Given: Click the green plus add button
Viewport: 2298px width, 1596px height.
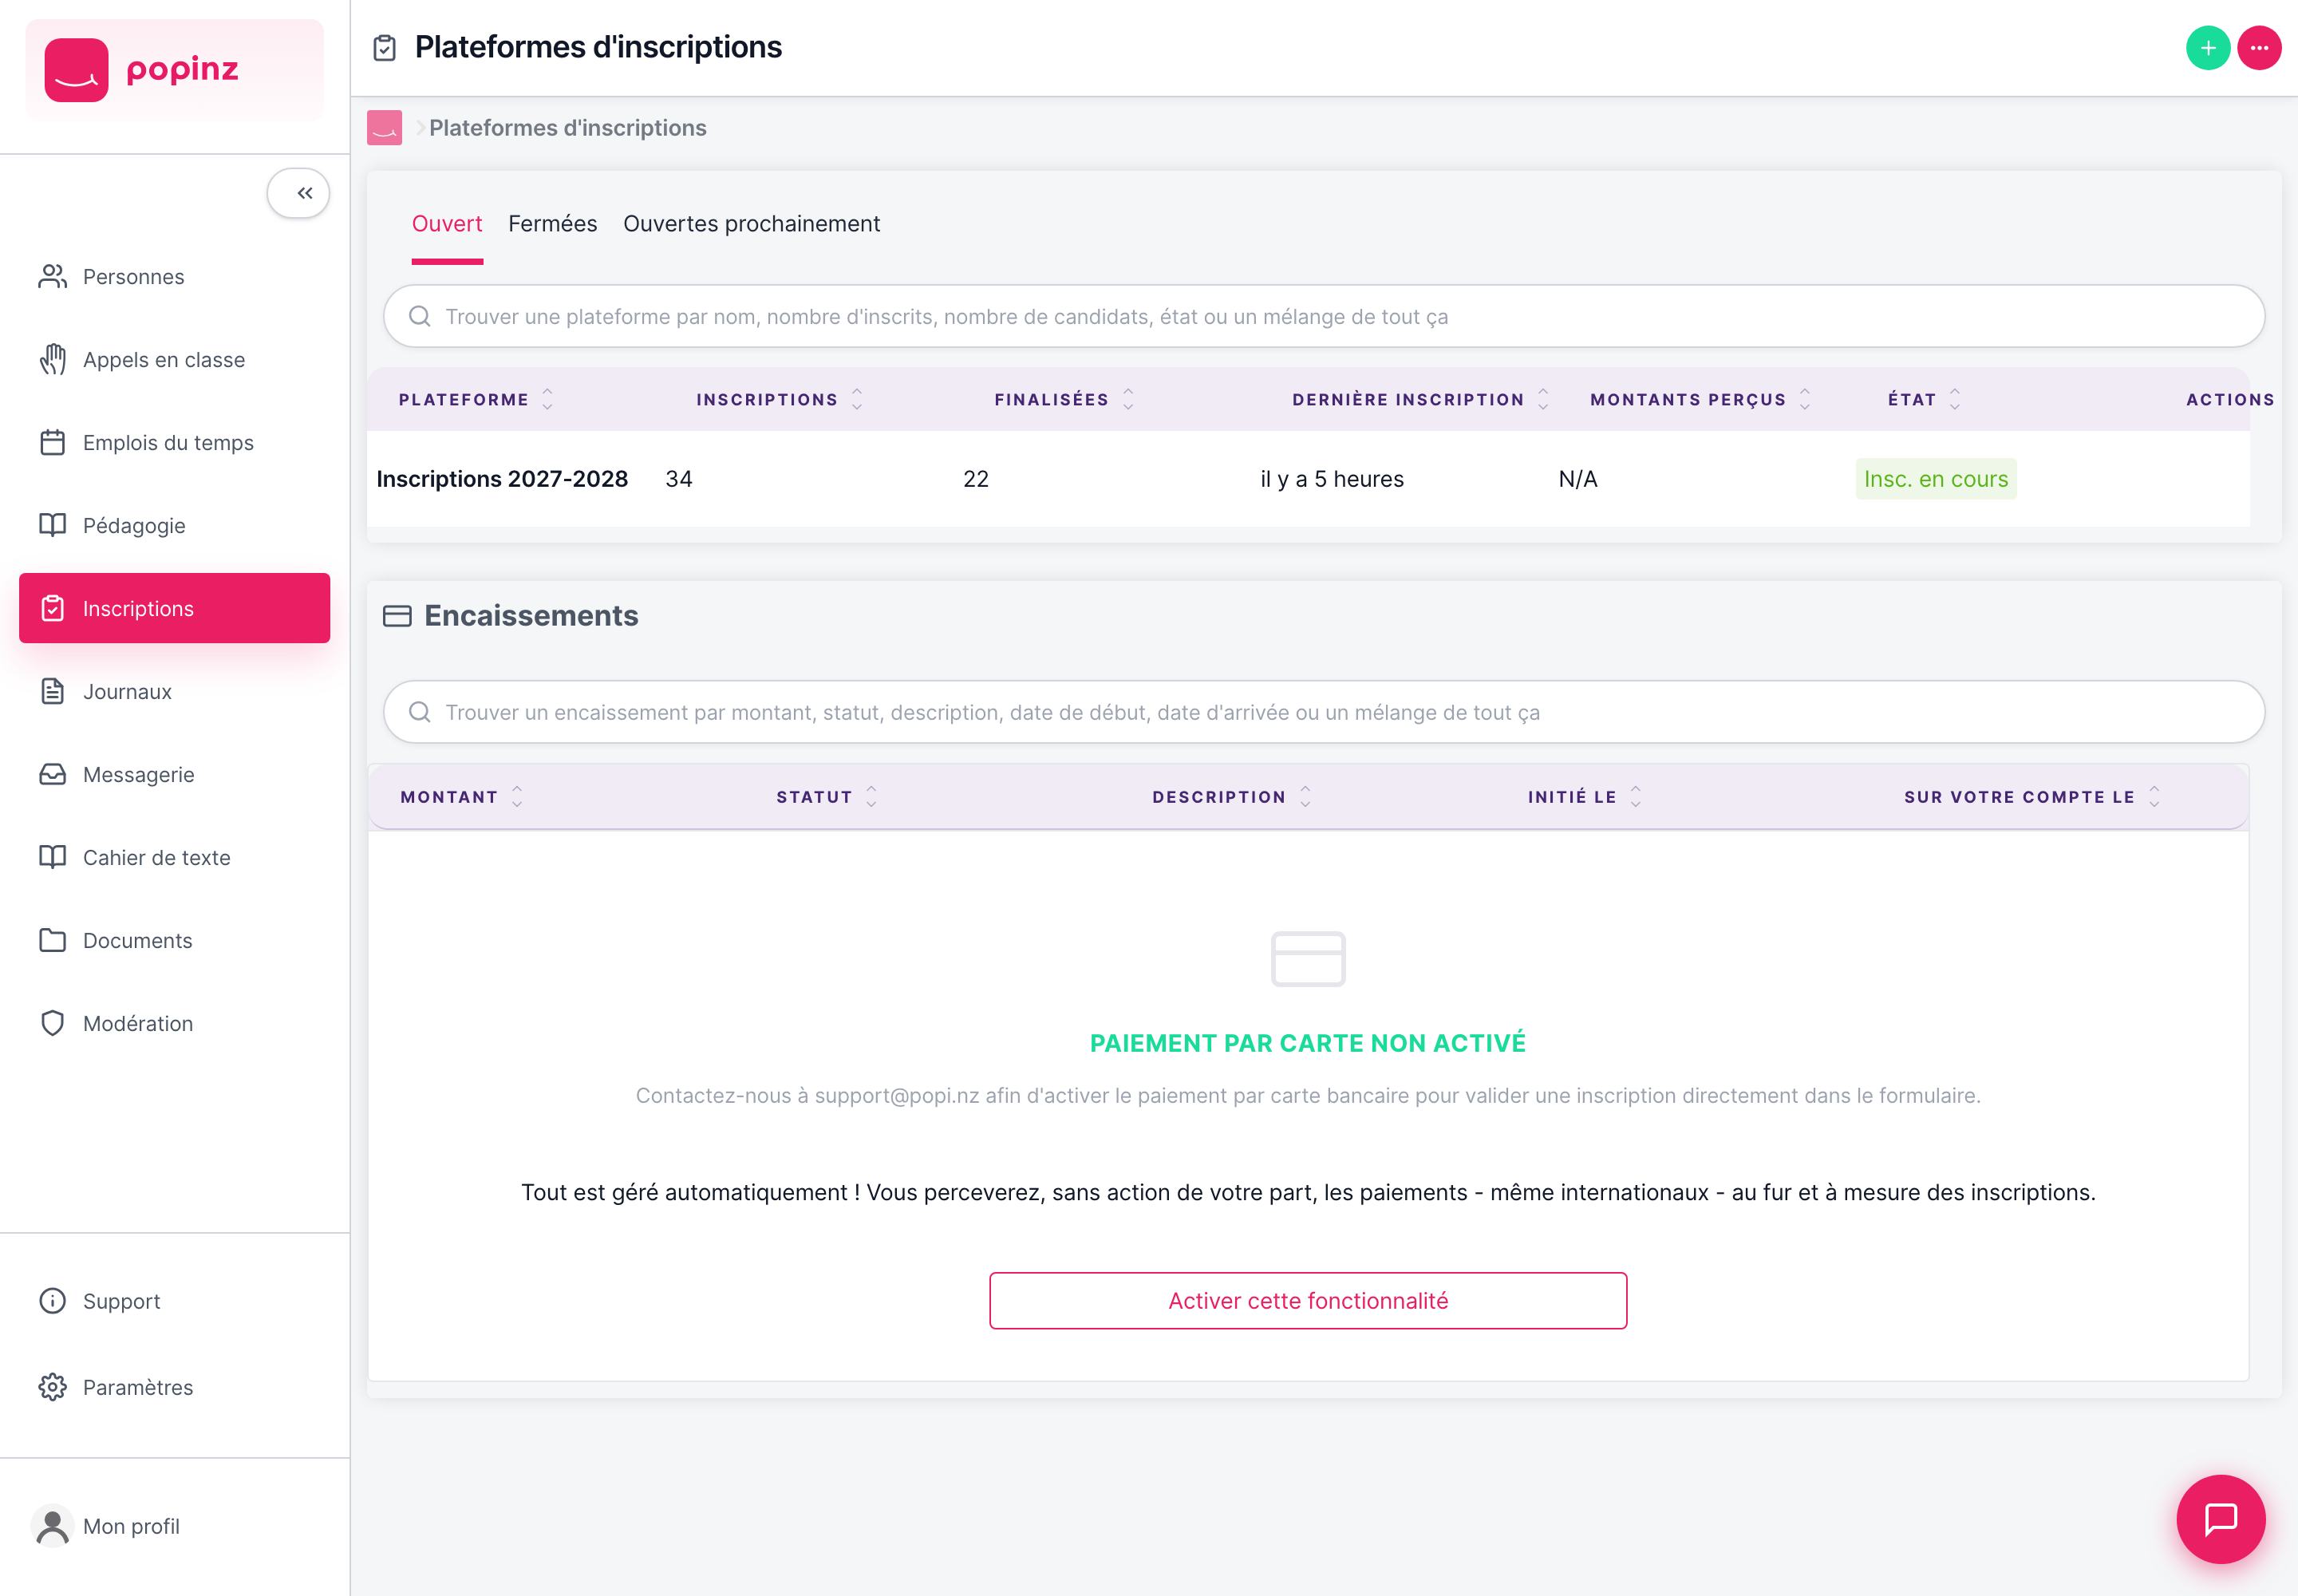Looking at the screenshot, I should coord(2208,48).
